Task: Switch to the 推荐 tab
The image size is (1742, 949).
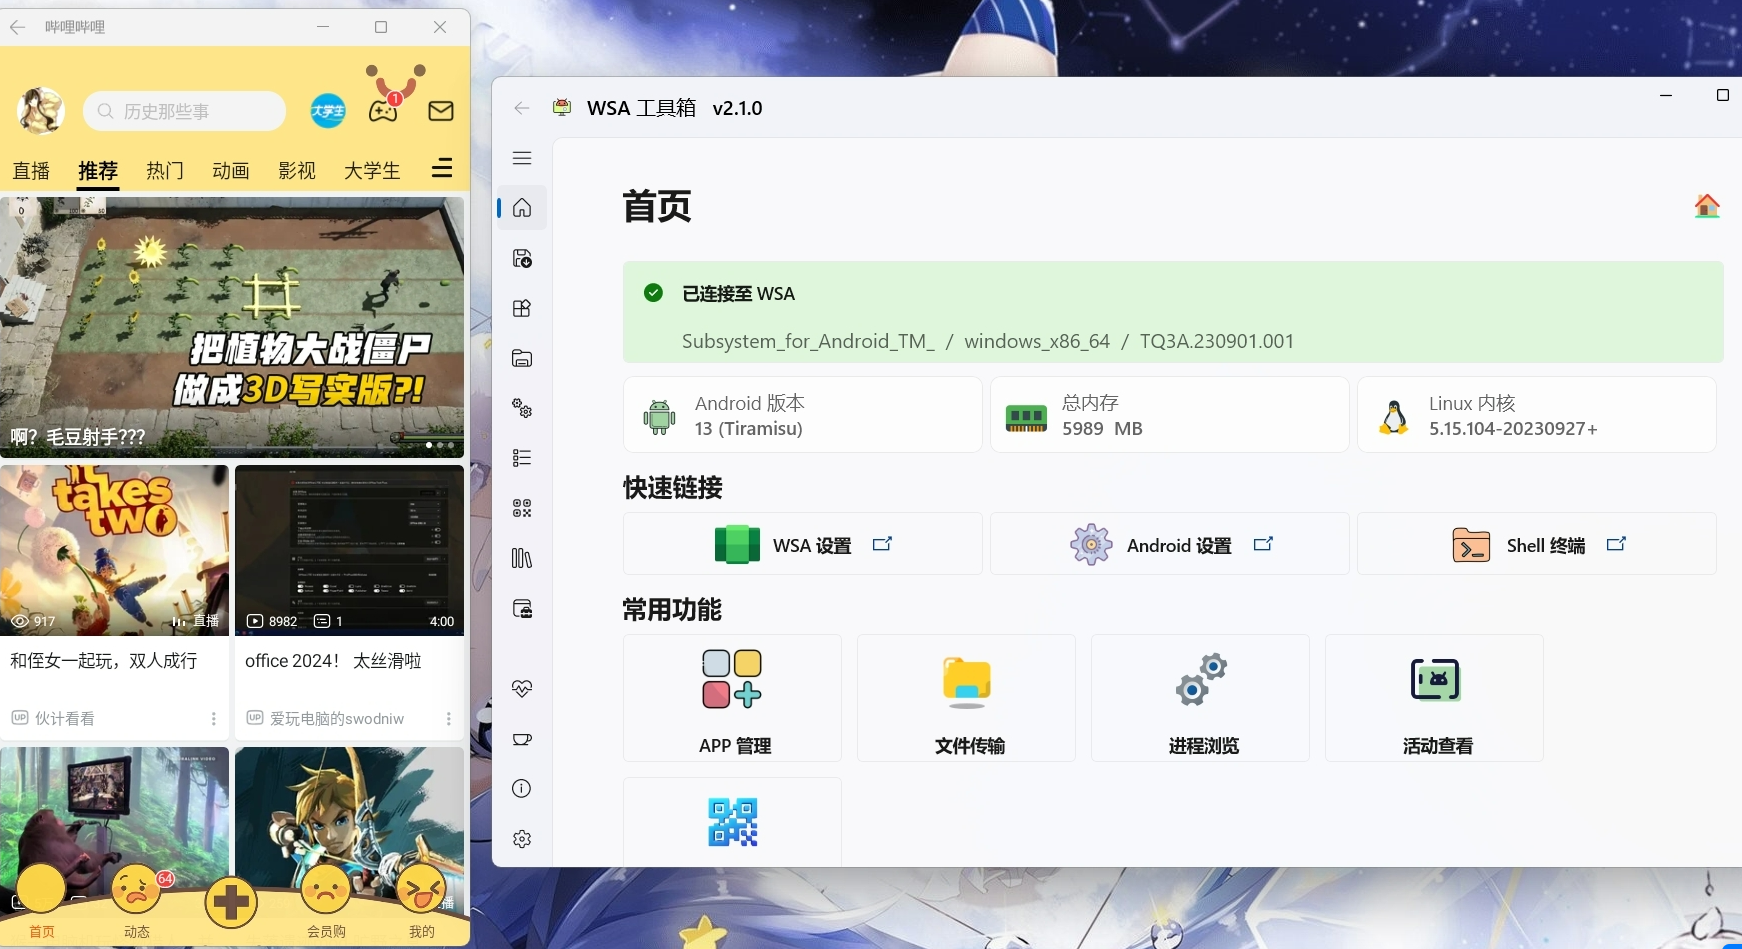Action: 98,171
